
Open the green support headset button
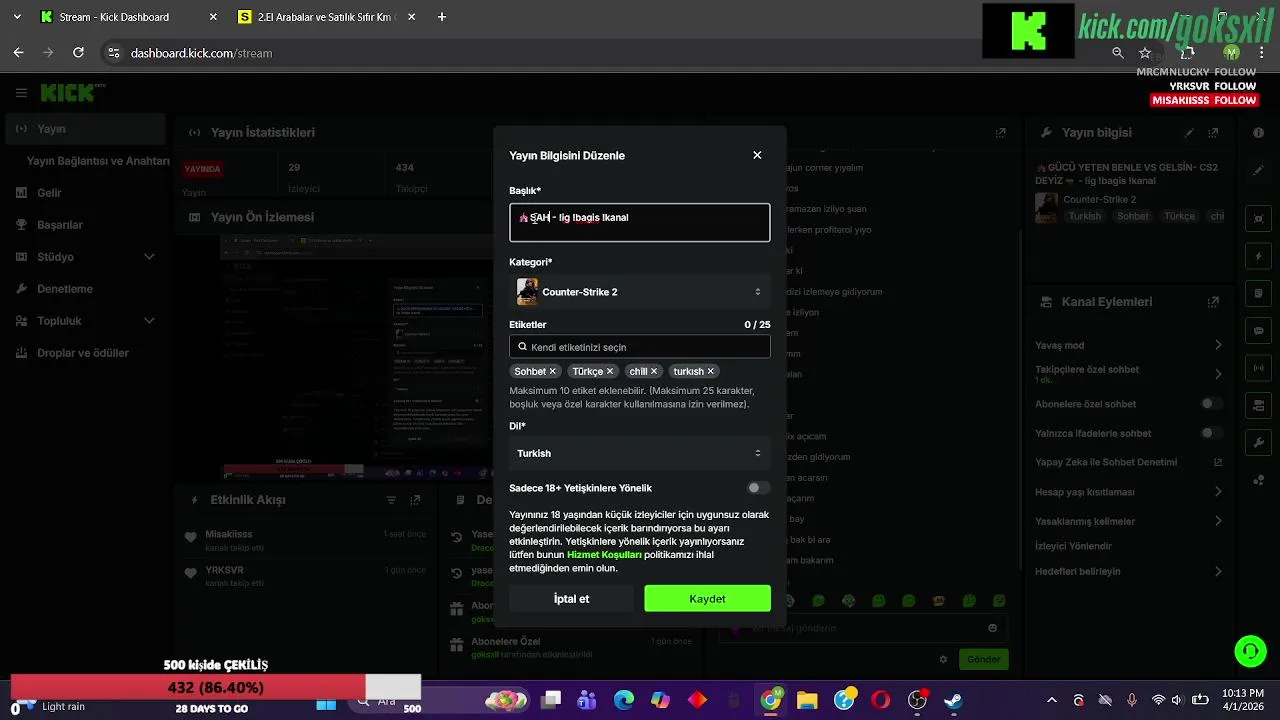click(x=1250, y=651)
